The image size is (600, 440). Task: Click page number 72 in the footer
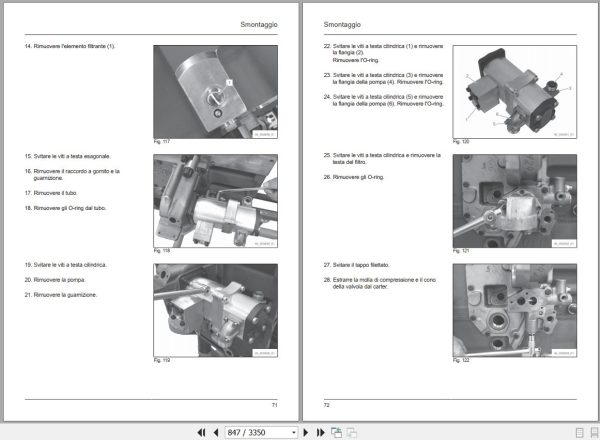tap(326, 405)
